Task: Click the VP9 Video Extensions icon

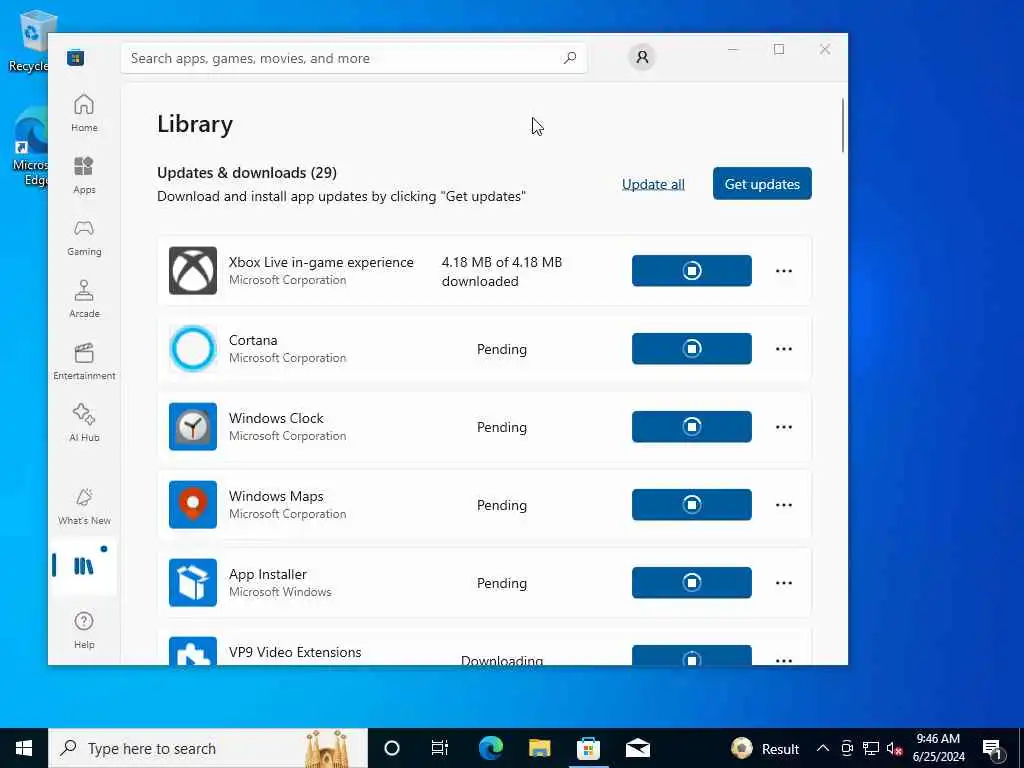Action: pyautogui.click(x=193, y=651)
